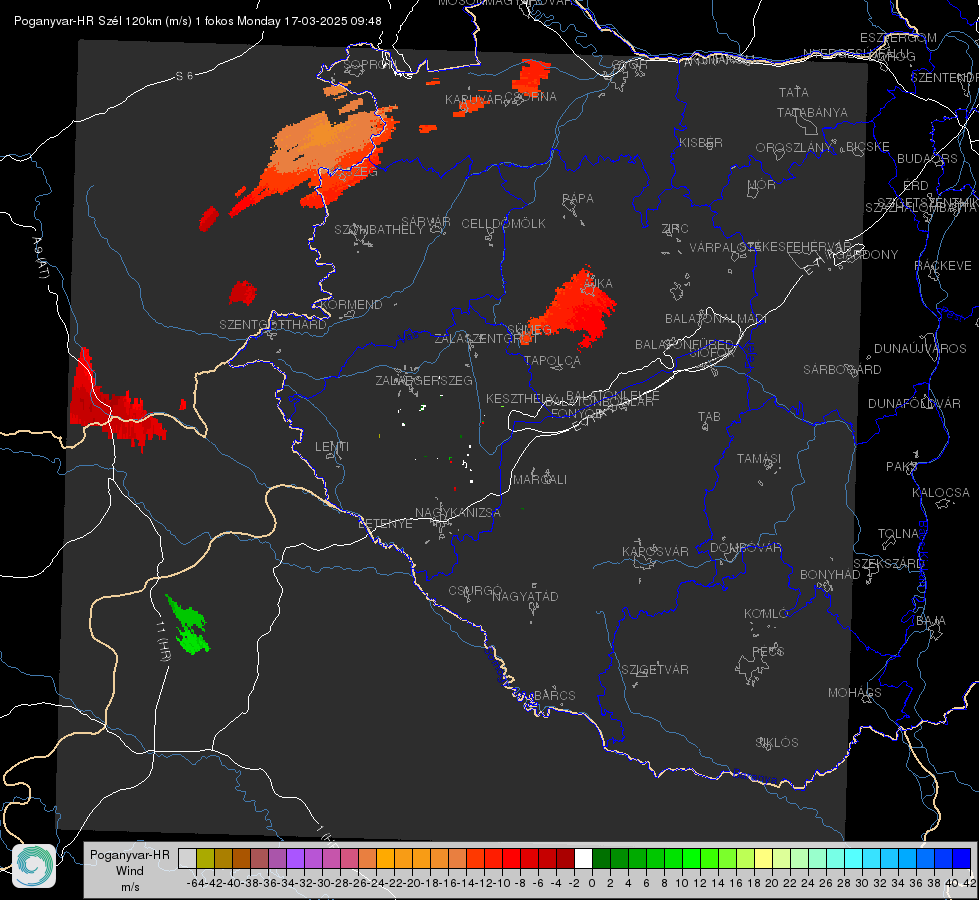Choose the pale yellow legend swatch
Screen dimensions: 979x900
[763, 859]
